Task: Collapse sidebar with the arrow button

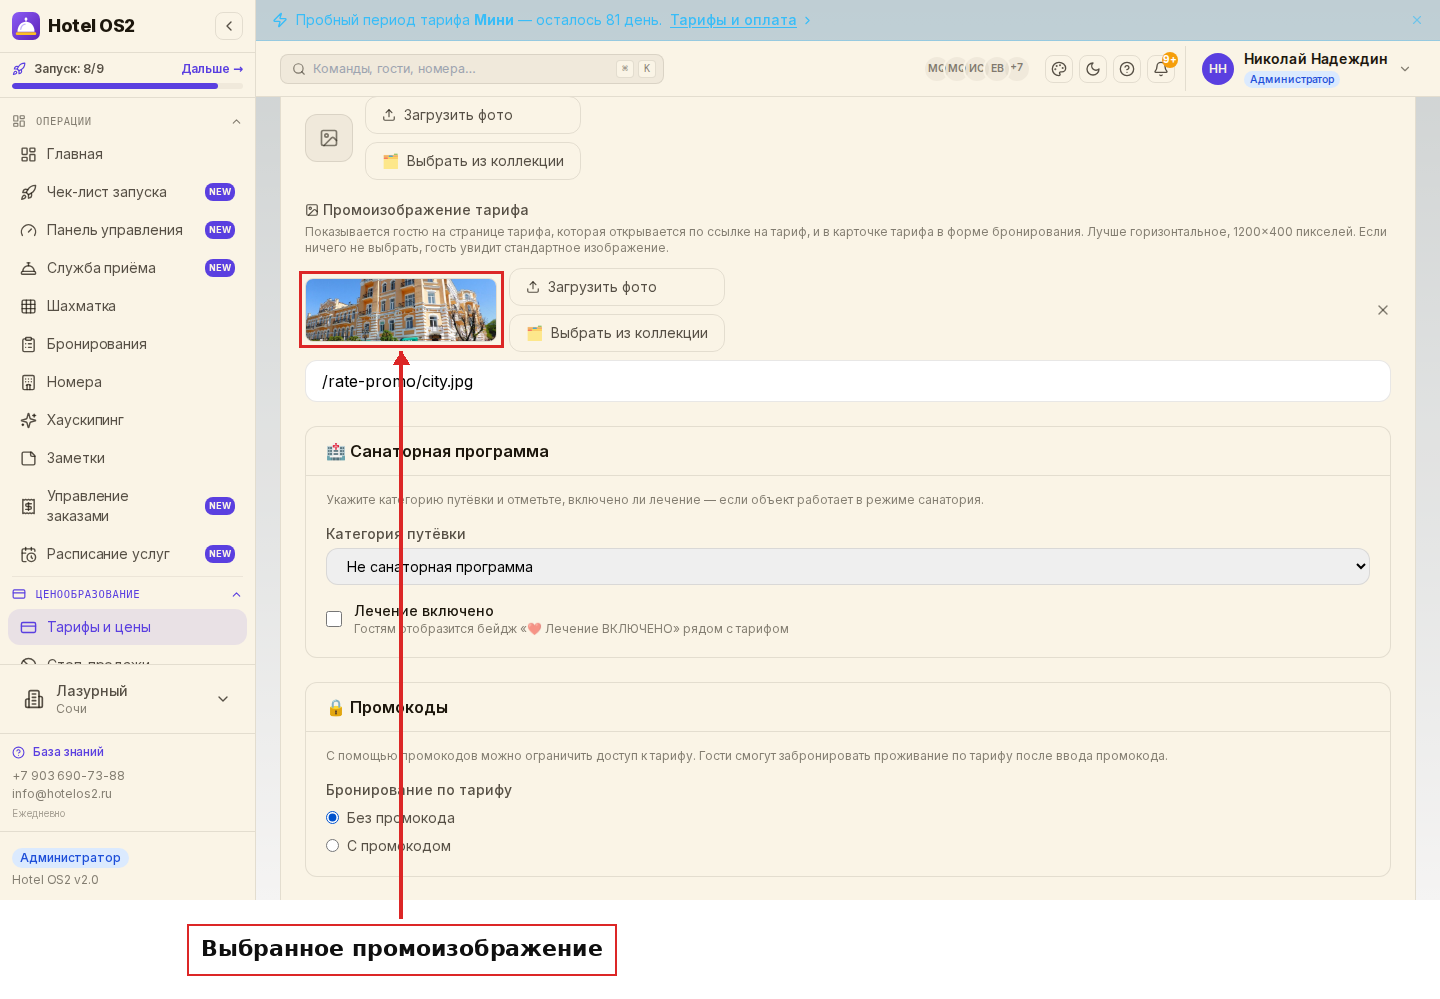Action: pos(229,26)
